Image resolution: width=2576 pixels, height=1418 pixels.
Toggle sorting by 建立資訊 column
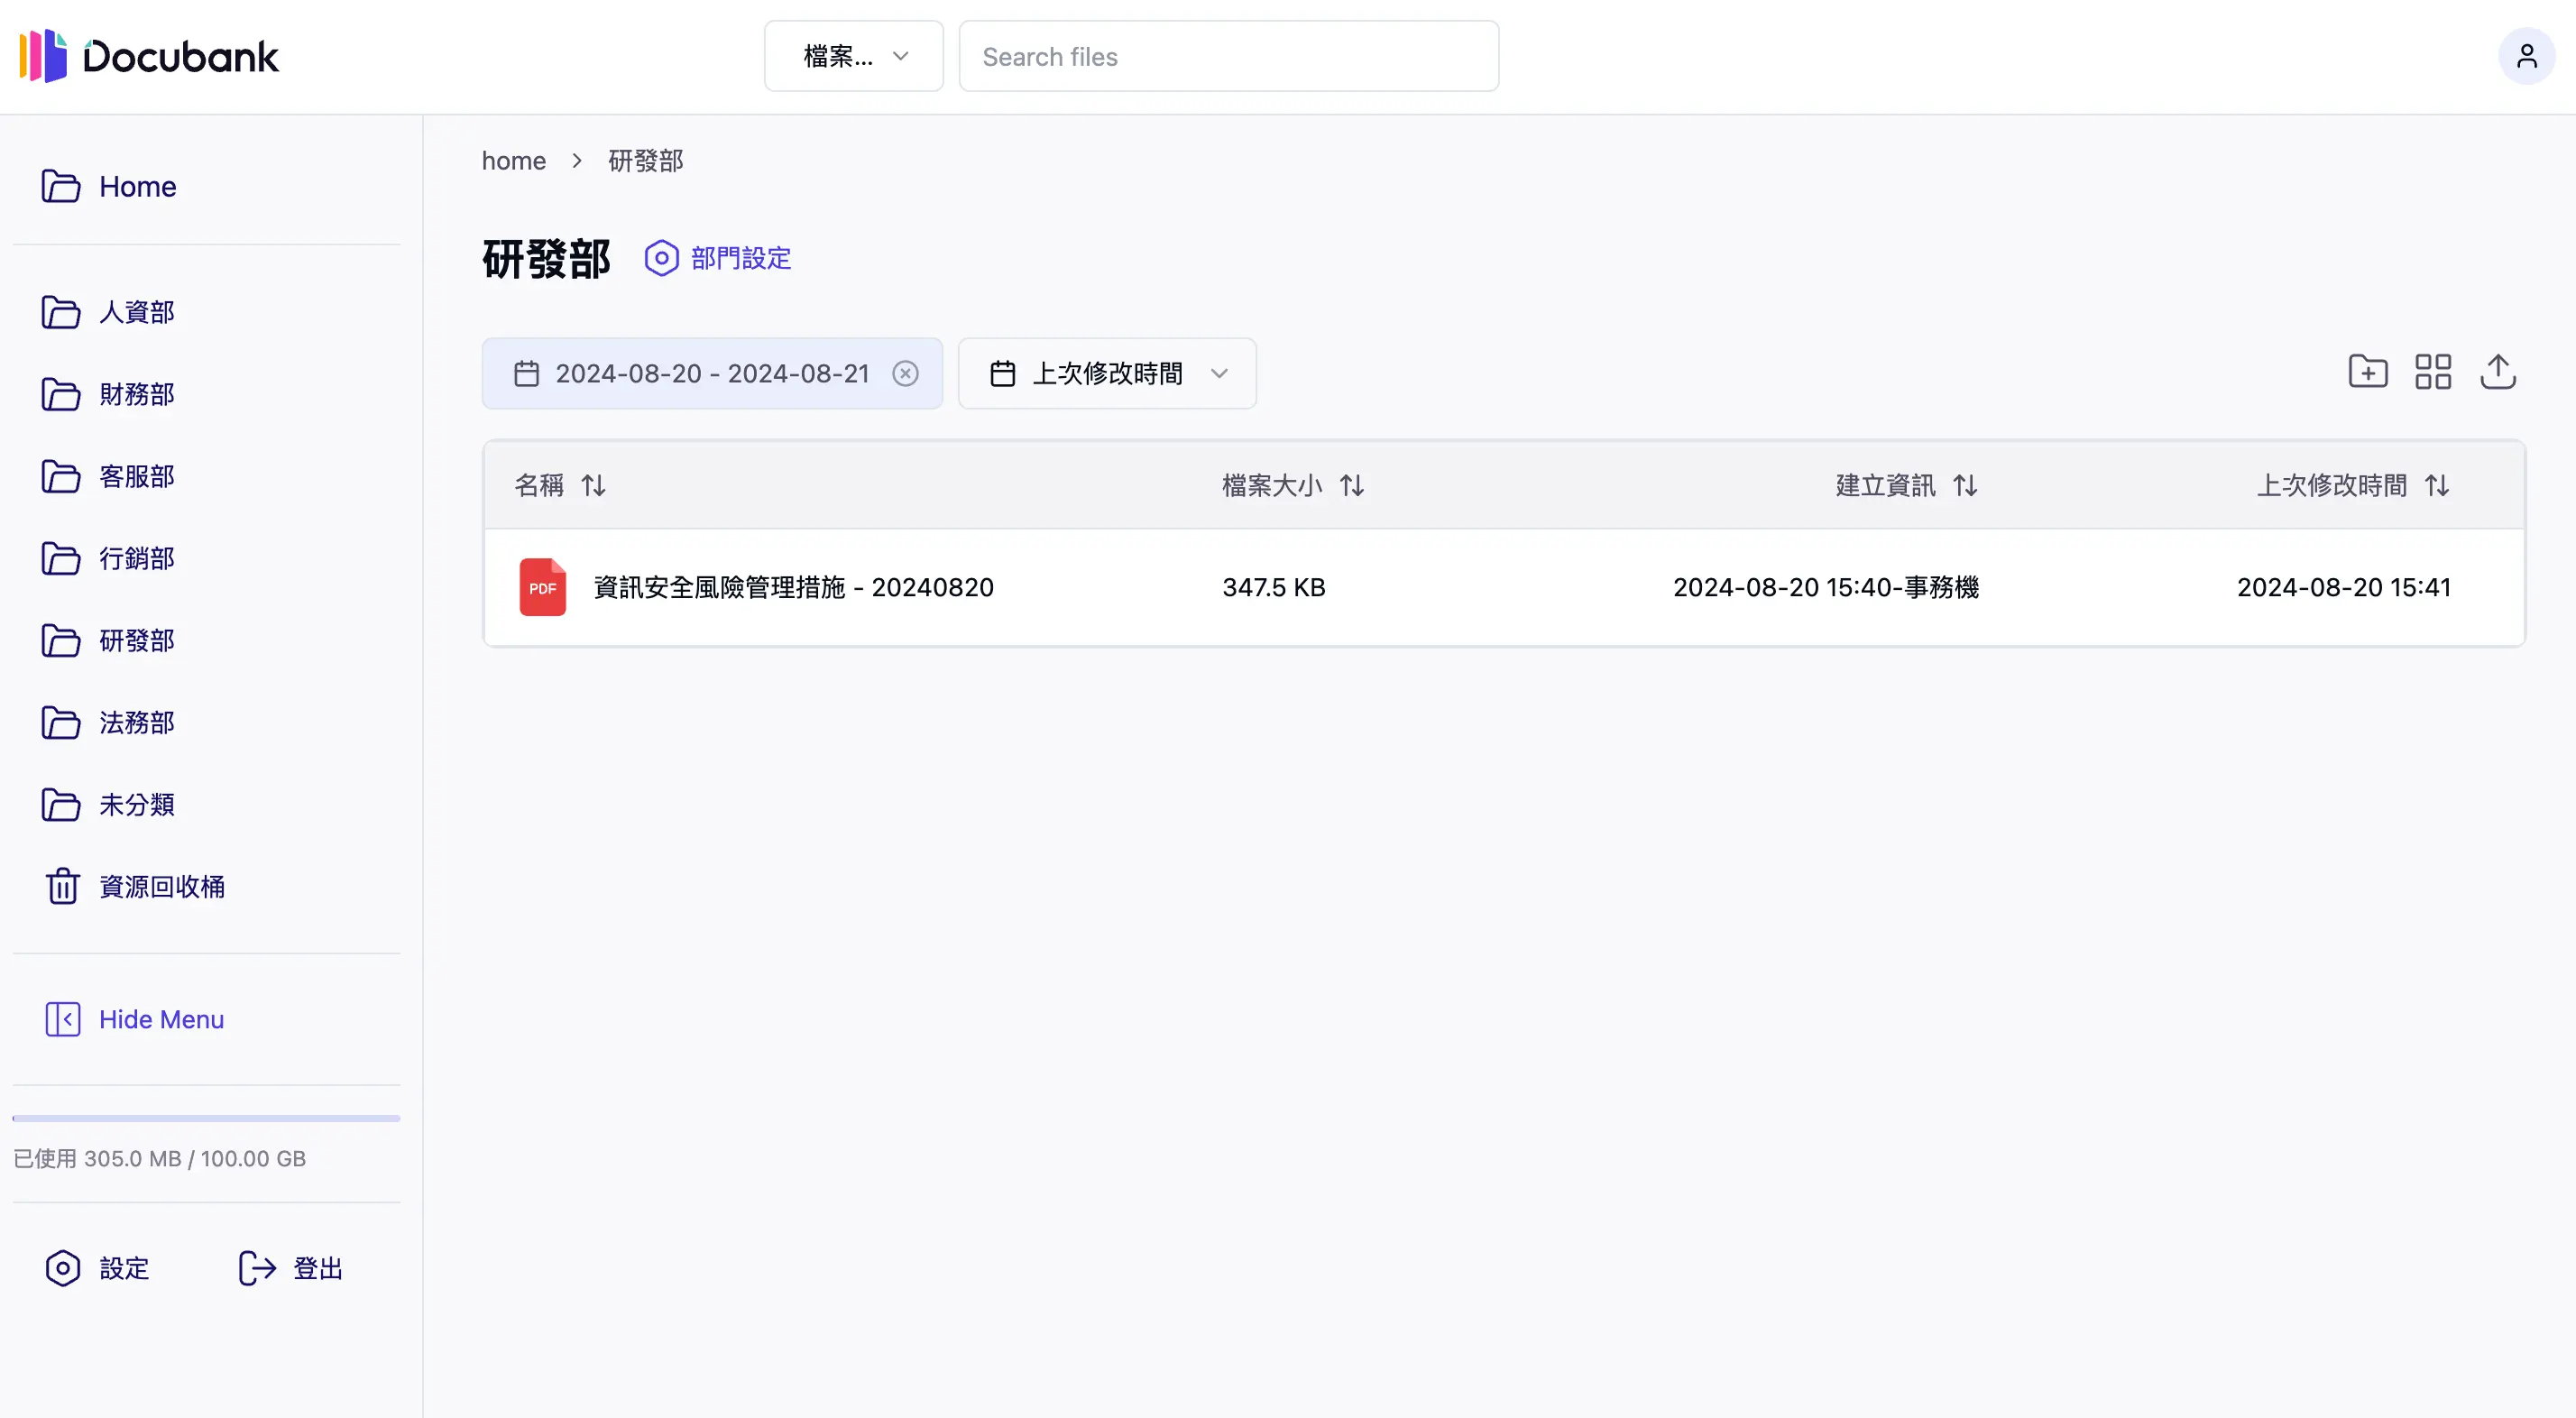pos(1965,485)
